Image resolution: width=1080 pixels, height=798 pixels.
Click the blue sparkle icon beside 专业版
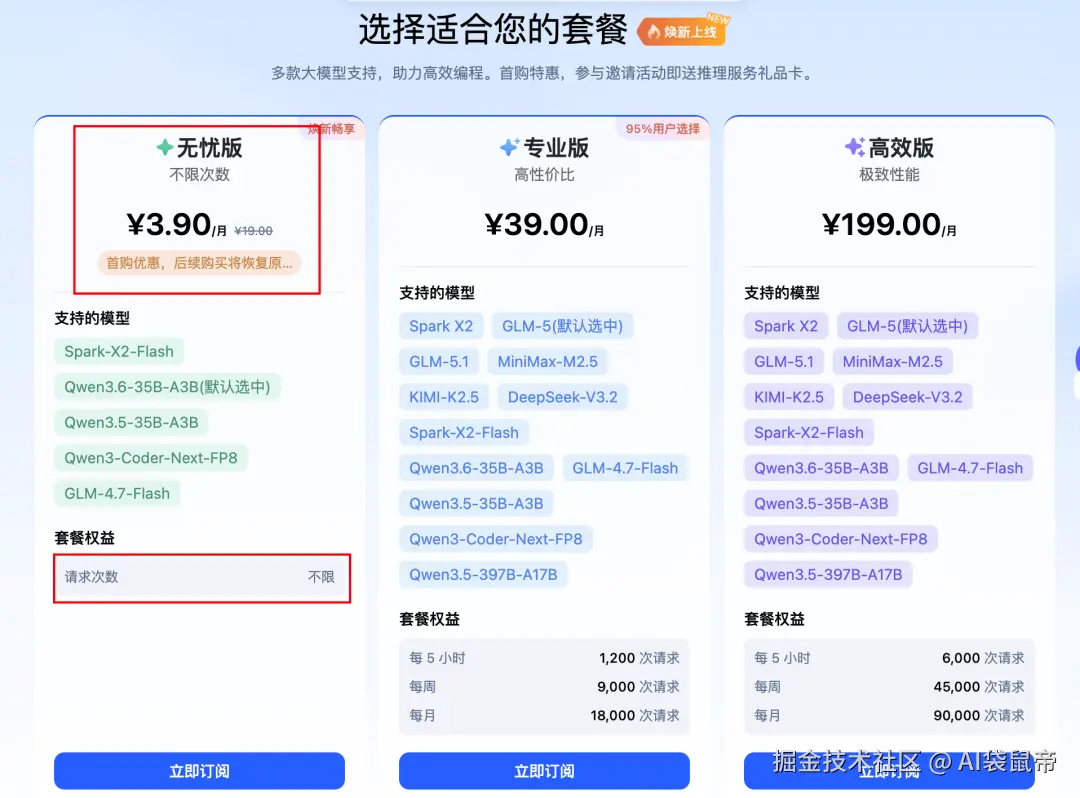(x=509, y=147)
